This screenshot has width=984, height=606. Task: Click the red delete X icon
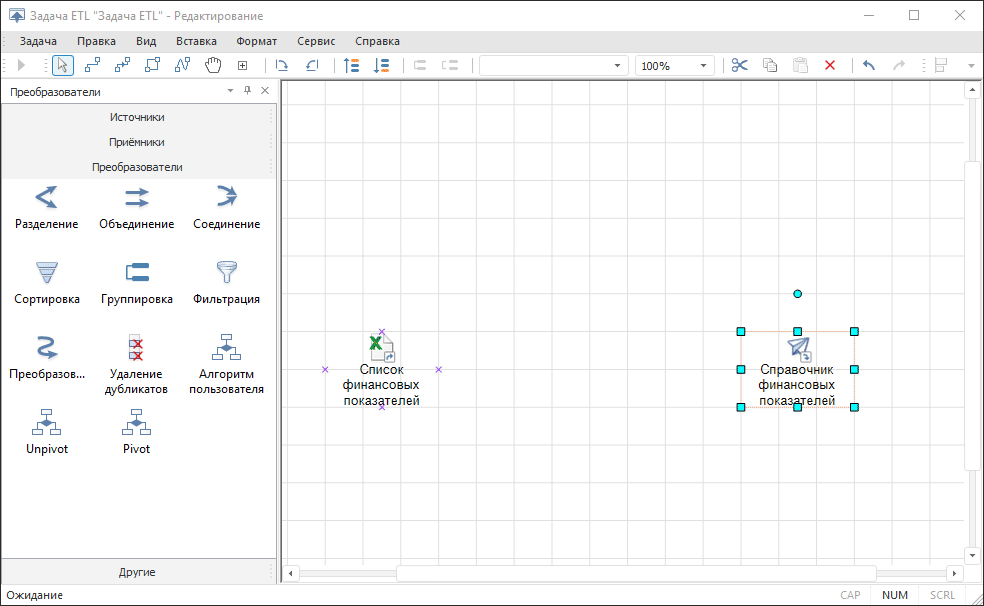click(829, 65)
